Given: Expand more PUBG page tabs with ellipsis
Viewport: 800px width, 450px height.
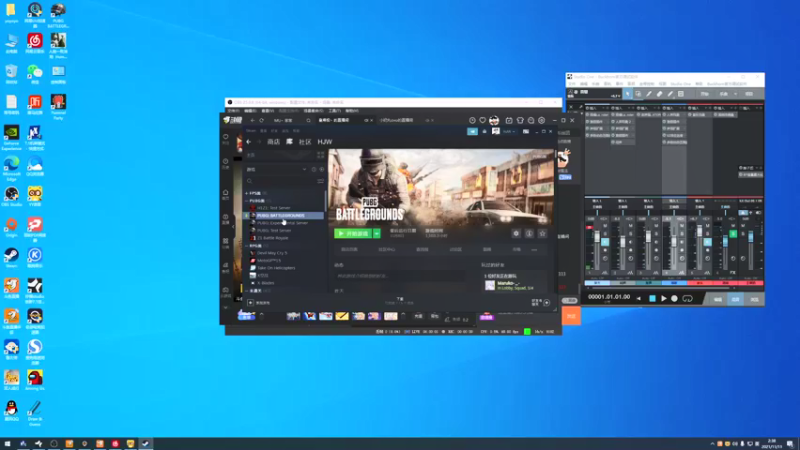Looking at the screenshot, I should click(x=534, y=250).
